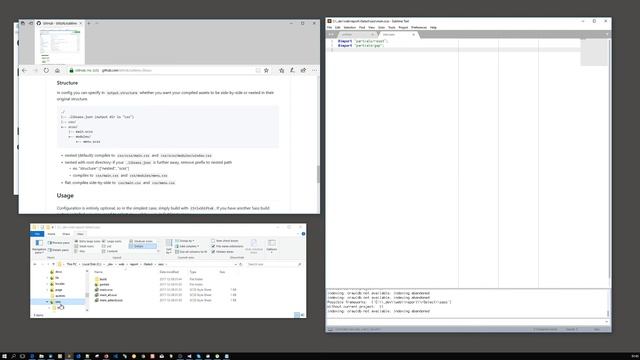Click the Explorer search box
Viewport: 640px width, 360px height.
(274, 264)
